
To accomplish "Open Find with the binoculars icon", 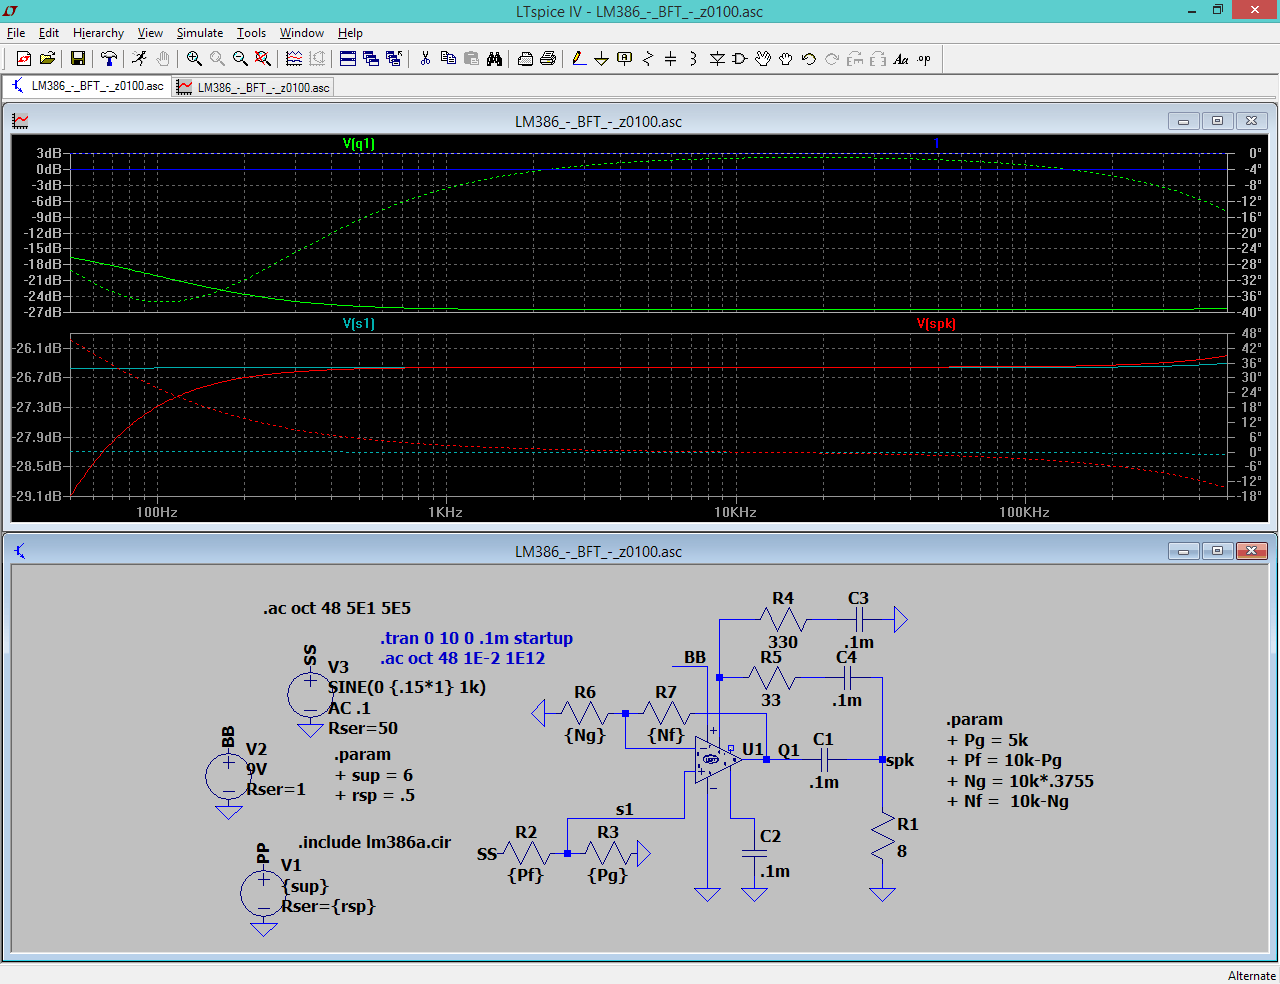I will (x=494, y=59).
